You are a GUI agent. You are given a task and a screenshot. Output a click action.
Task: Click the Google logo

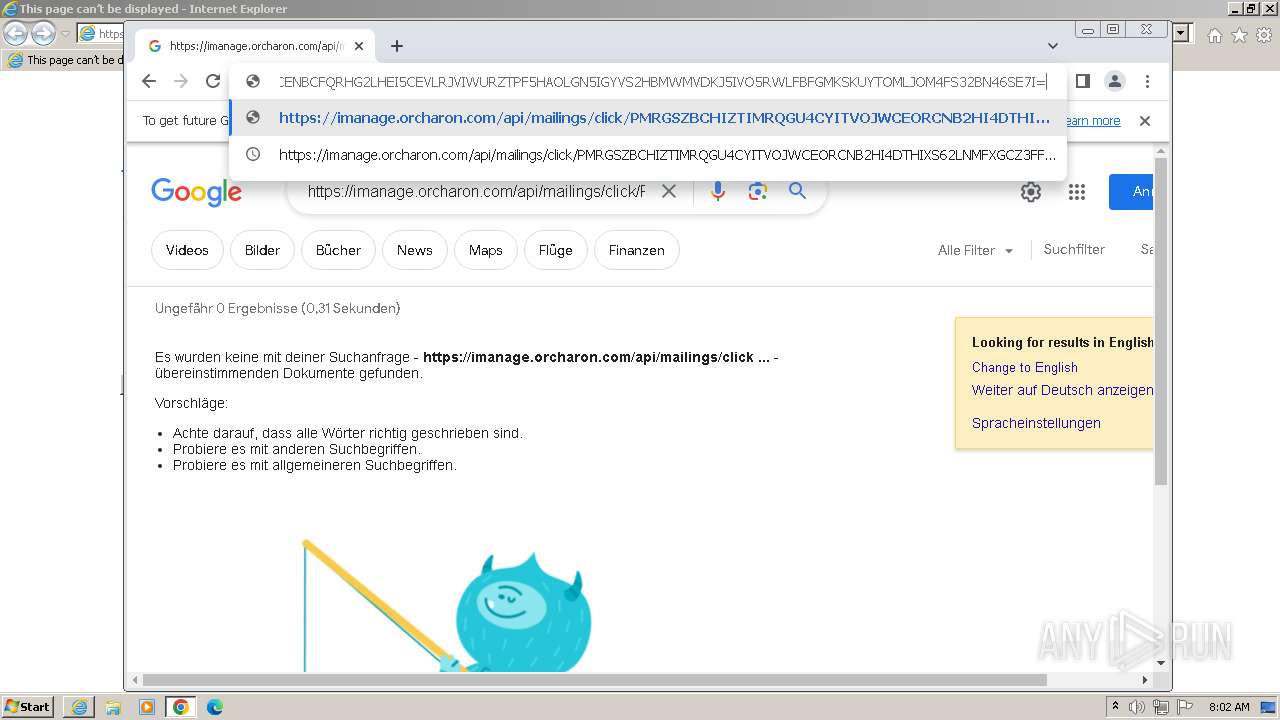point(196,191)
